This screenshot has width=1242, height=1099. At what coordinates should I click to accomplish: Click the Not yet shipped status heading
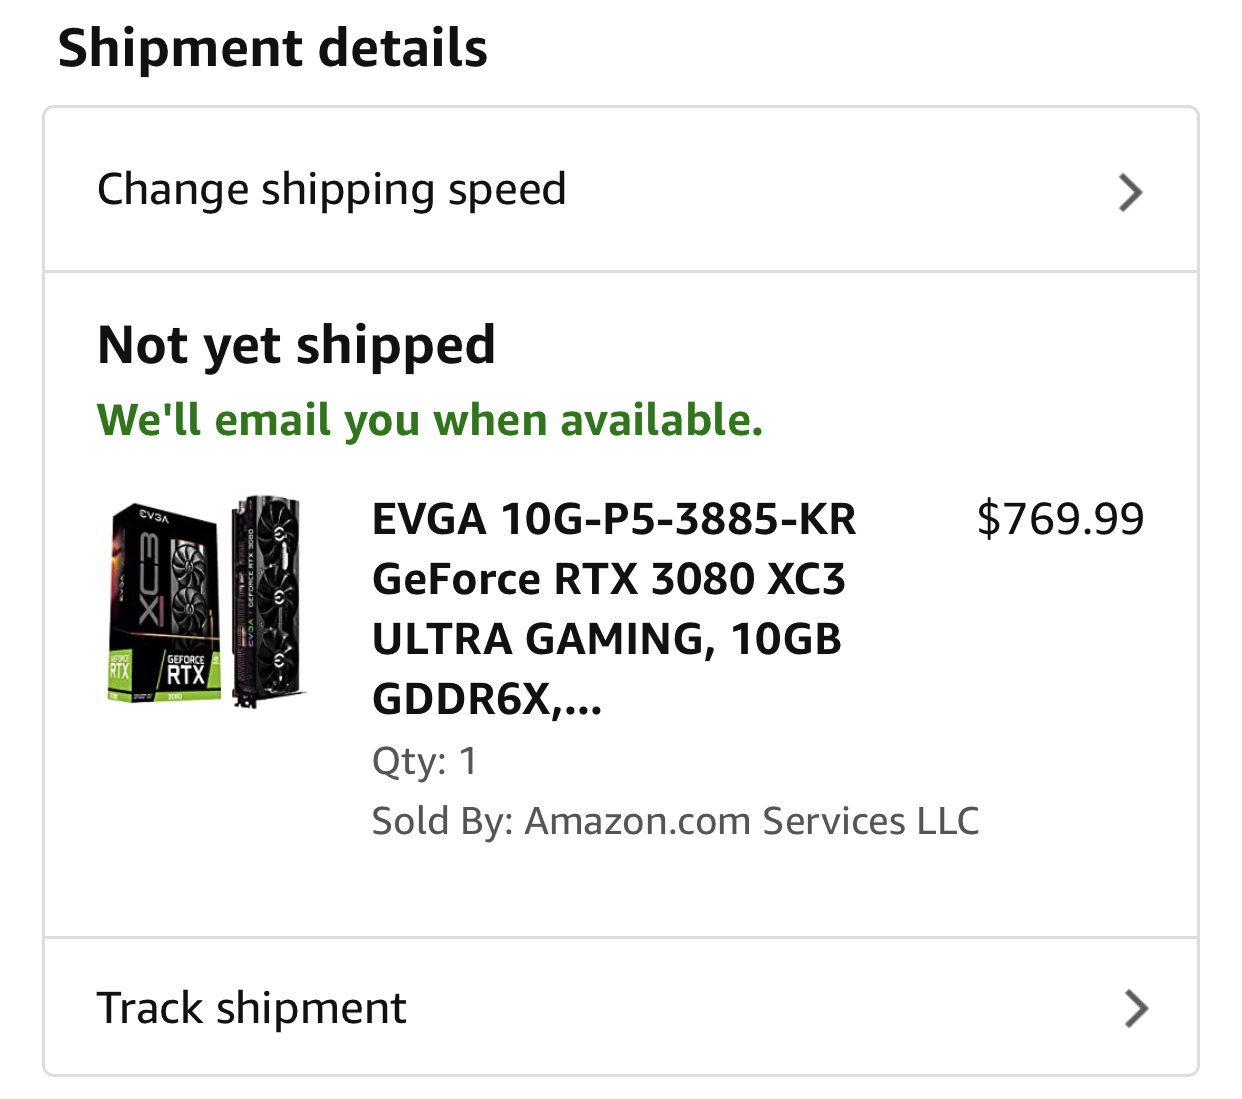296,346
